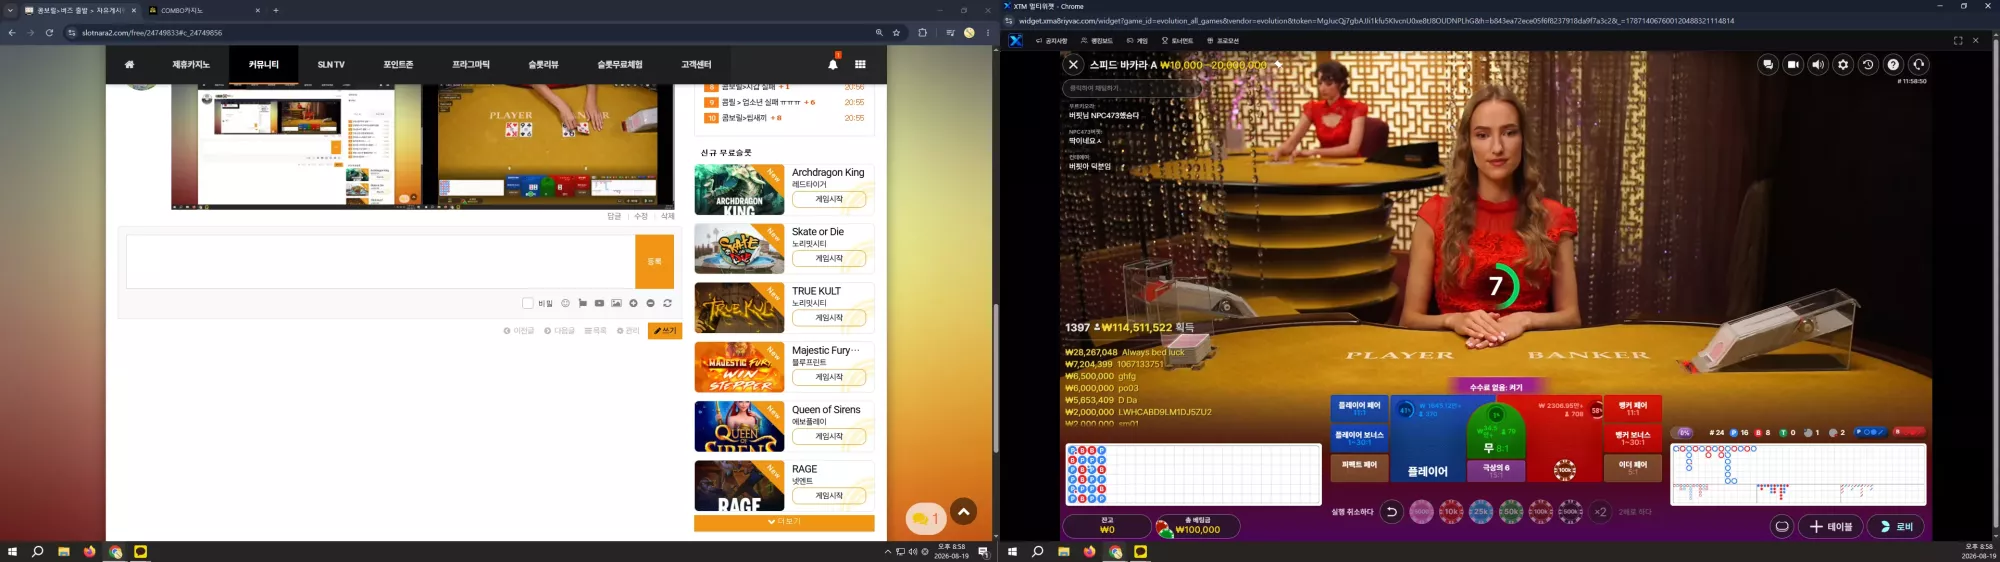Shrink the comment box with the minus icon

(650, 303)
